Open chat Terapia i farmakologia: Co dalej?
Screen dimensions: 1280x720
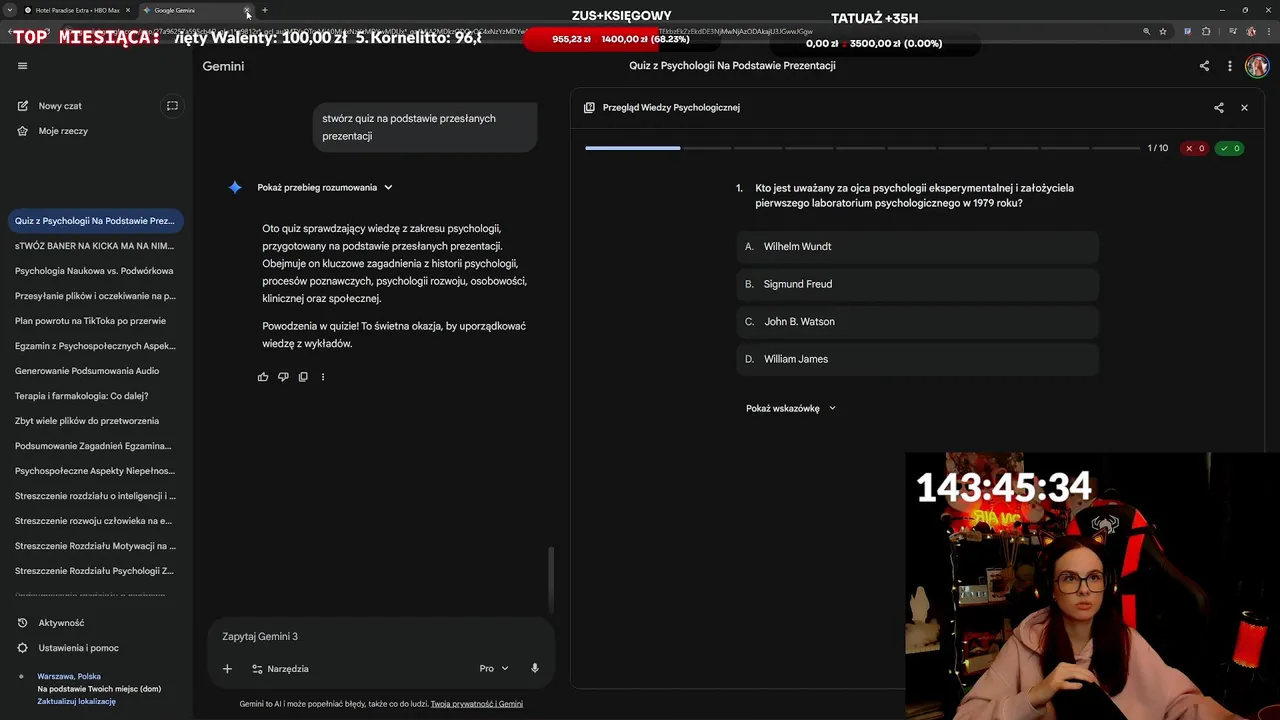click(94, 396)
